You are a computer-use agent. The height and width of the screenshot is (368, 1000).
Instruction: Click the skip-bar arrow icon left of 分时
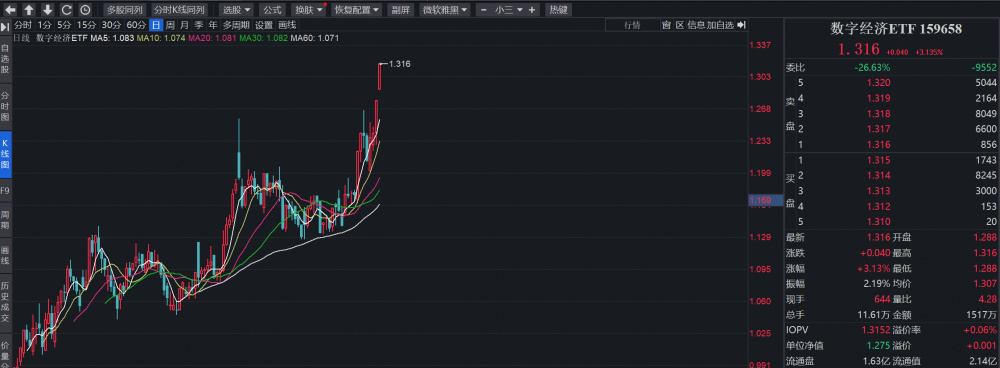[x=5, y=26]
